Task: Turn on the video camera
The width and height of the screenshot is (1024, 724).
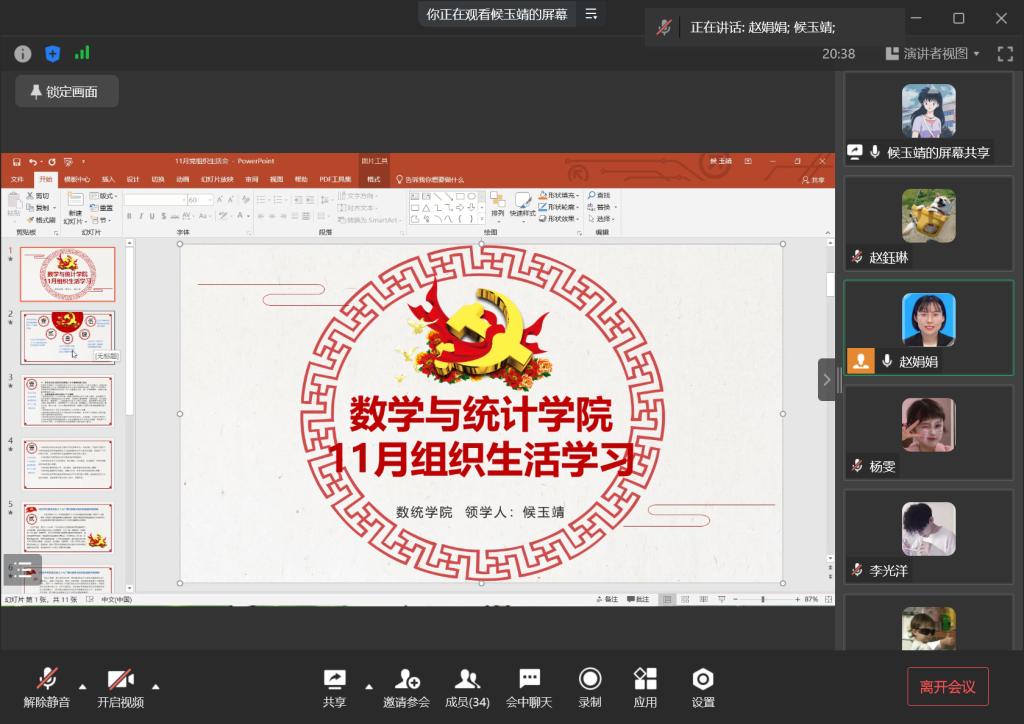Action: 120,680
